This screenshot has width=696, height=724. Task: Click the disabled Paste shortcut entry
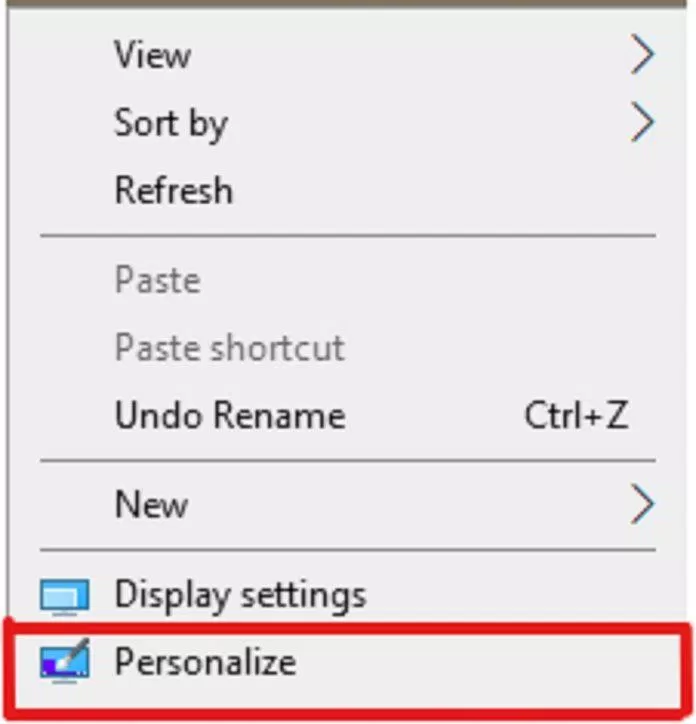(x=230, y=347)
